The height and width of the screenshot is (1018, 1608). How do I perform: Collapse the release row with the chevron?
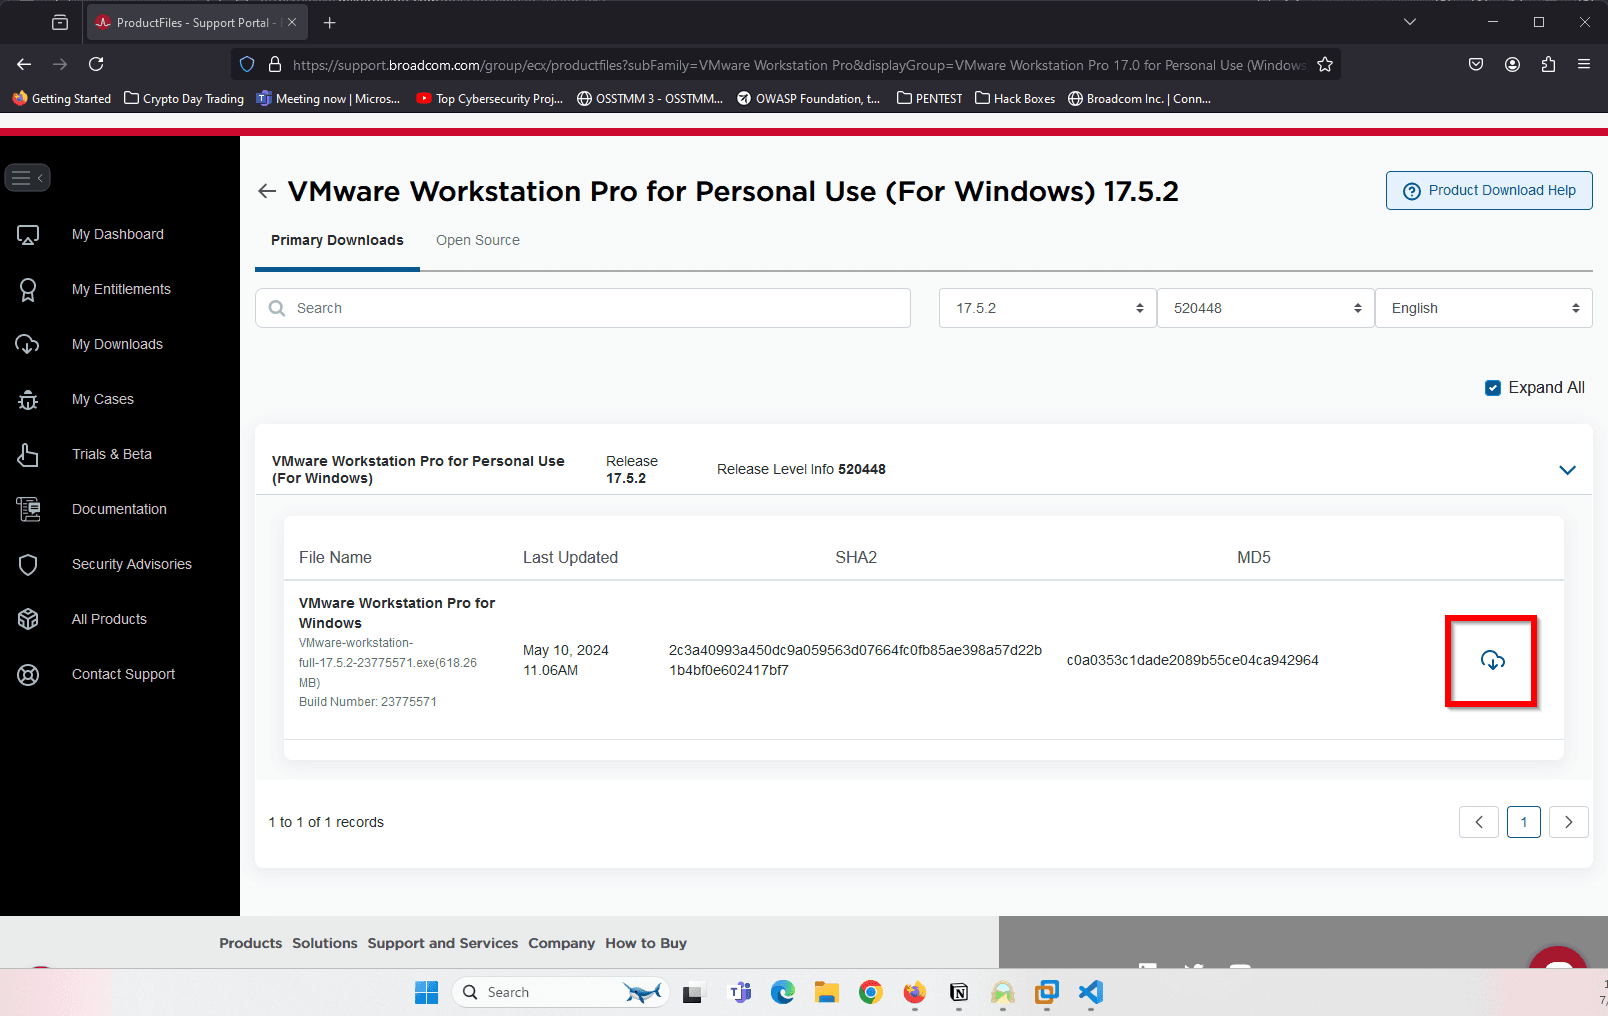[1567, 470]
